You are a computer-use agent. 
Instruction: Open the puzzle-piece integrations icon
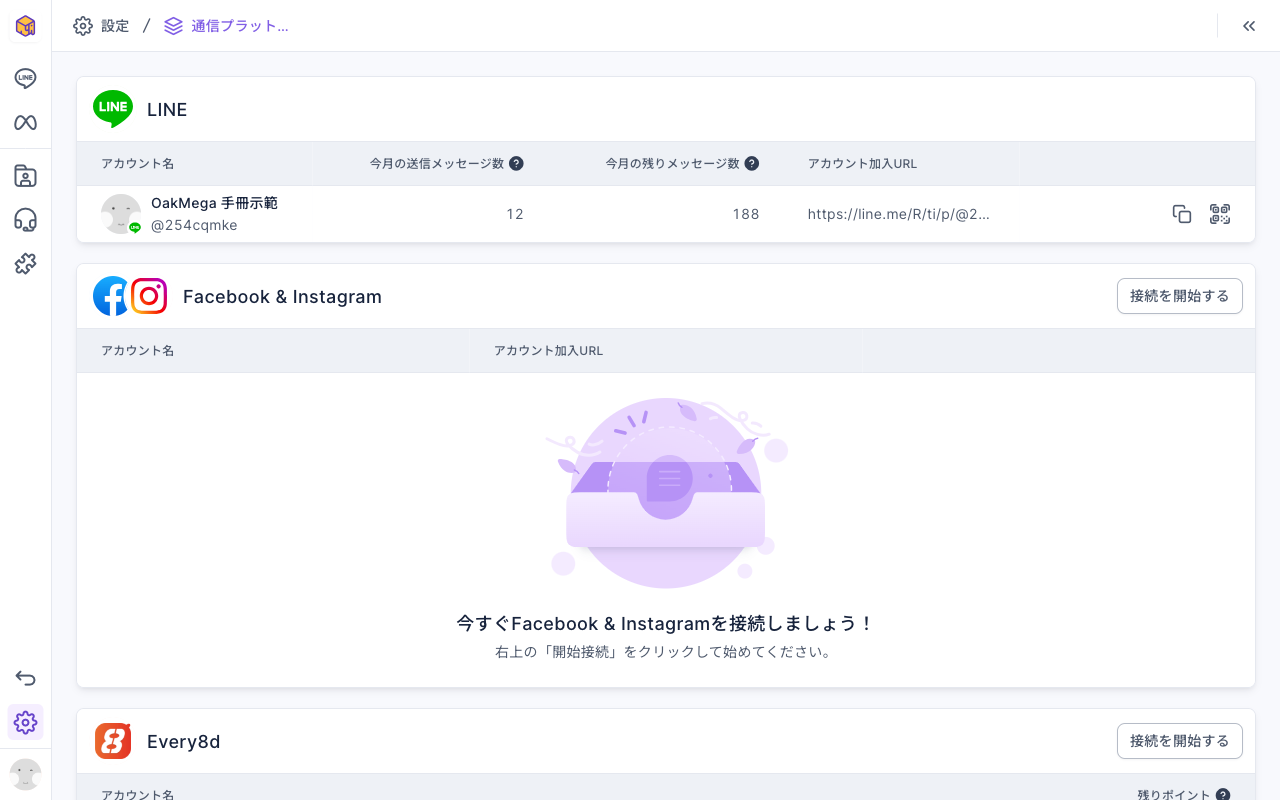25,264
